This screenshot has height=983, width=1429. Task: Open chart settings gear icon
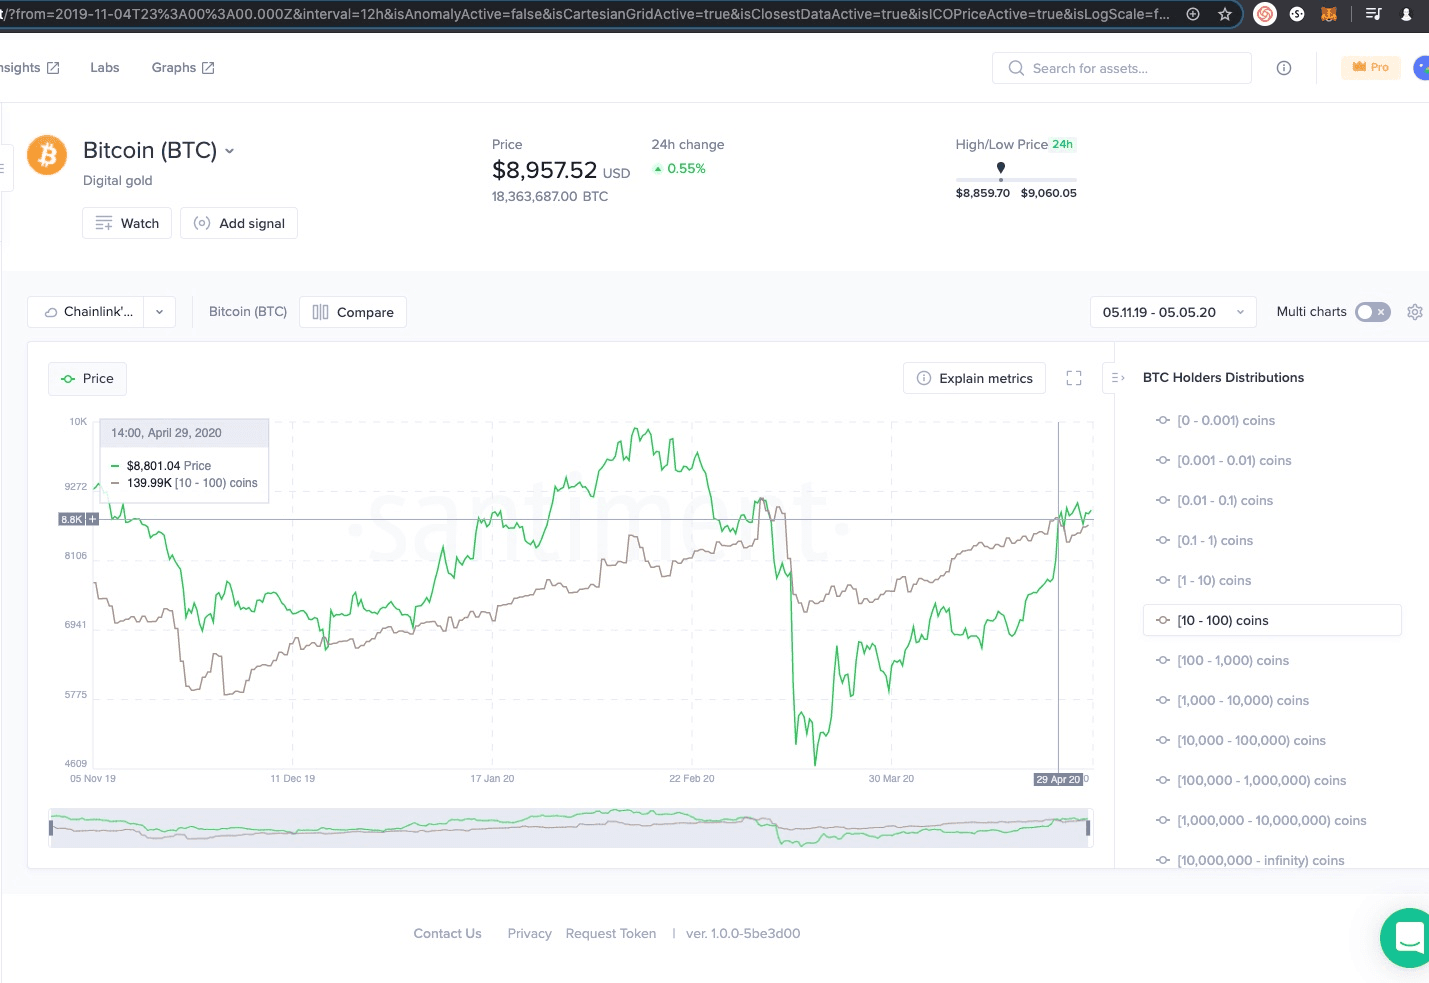[x=1415, y=312]
